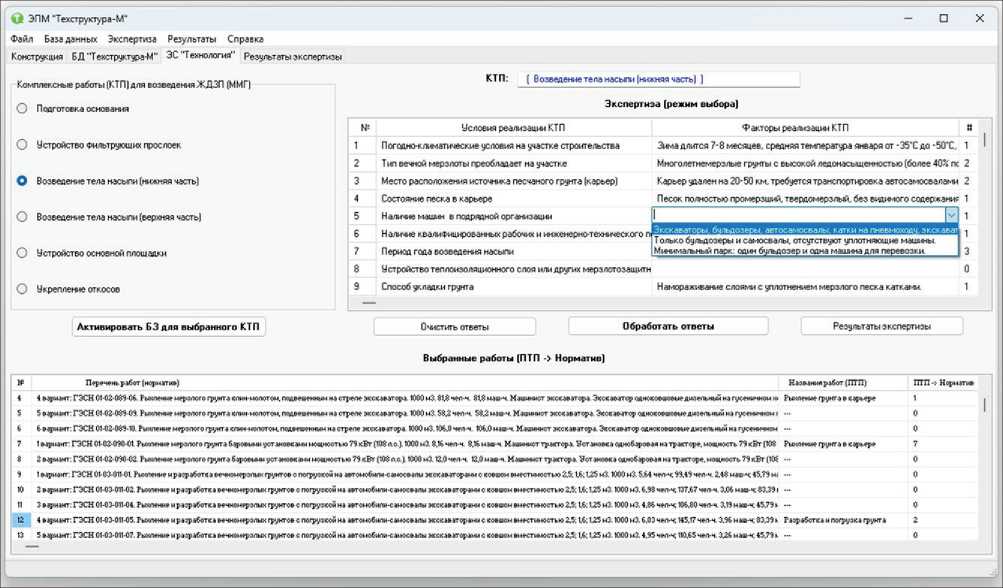
Task: Switch to the "Результаты экспертизы" tab
Action: (x=292, y=56)
